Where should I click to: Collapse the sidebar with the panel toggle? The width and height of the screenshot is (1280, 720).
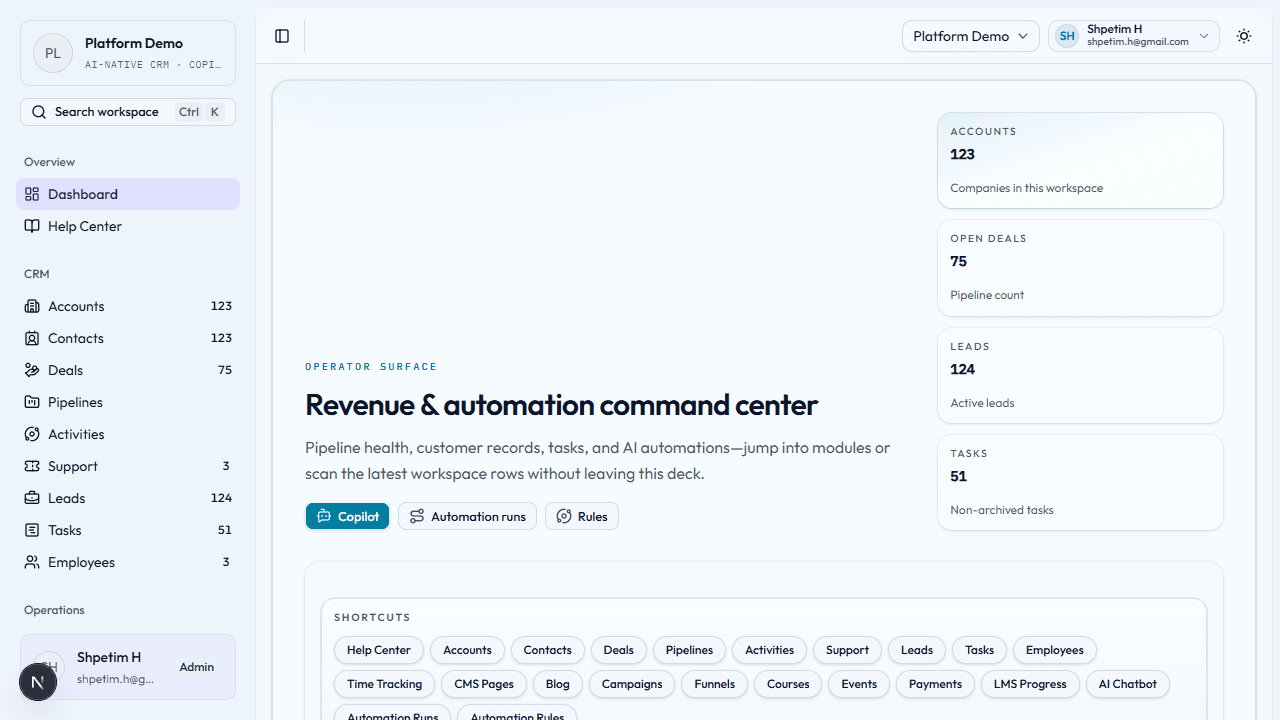coord(281,36)
